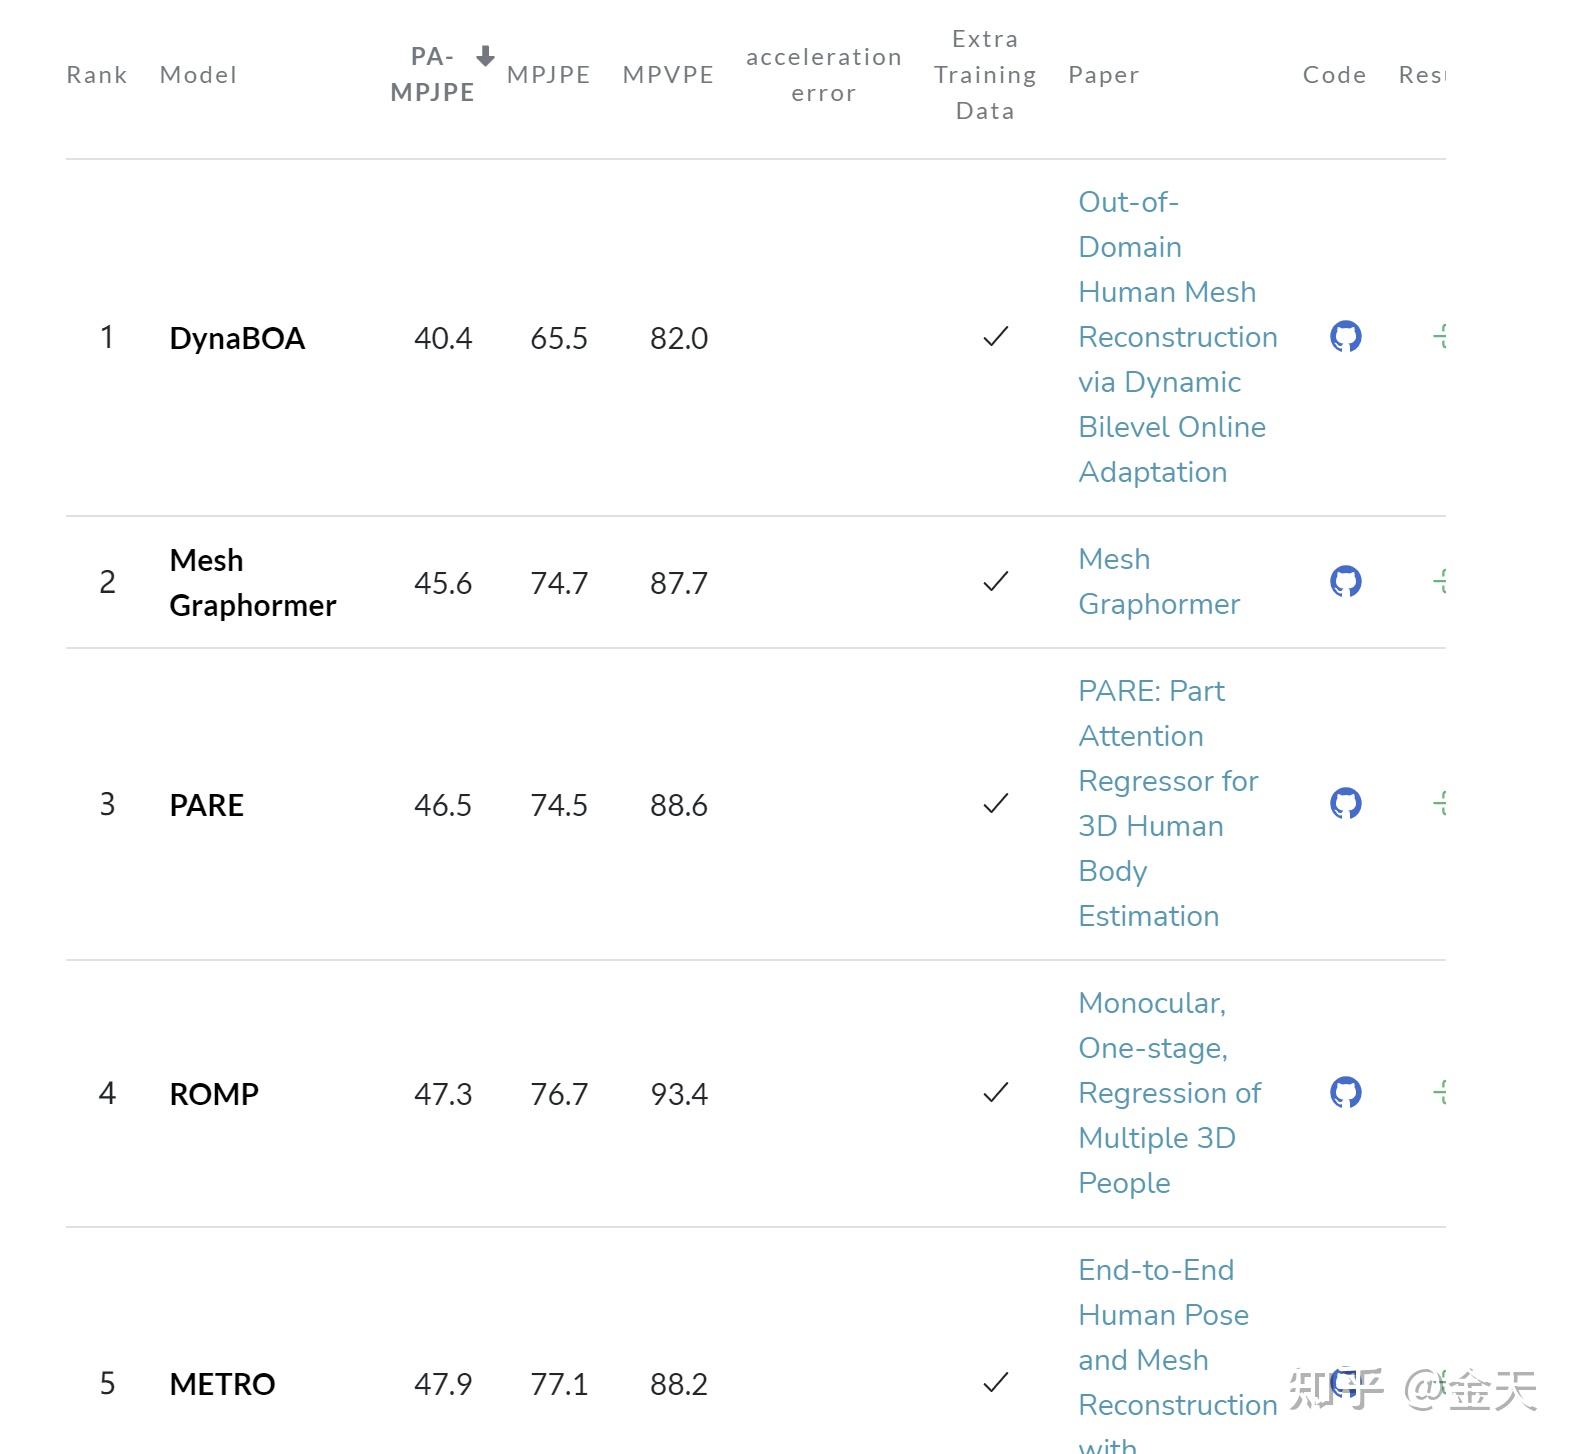Click the PA-MPJPE sort arrow icon
Viewport: 1577px width, 1454px height.
[485, 56]
